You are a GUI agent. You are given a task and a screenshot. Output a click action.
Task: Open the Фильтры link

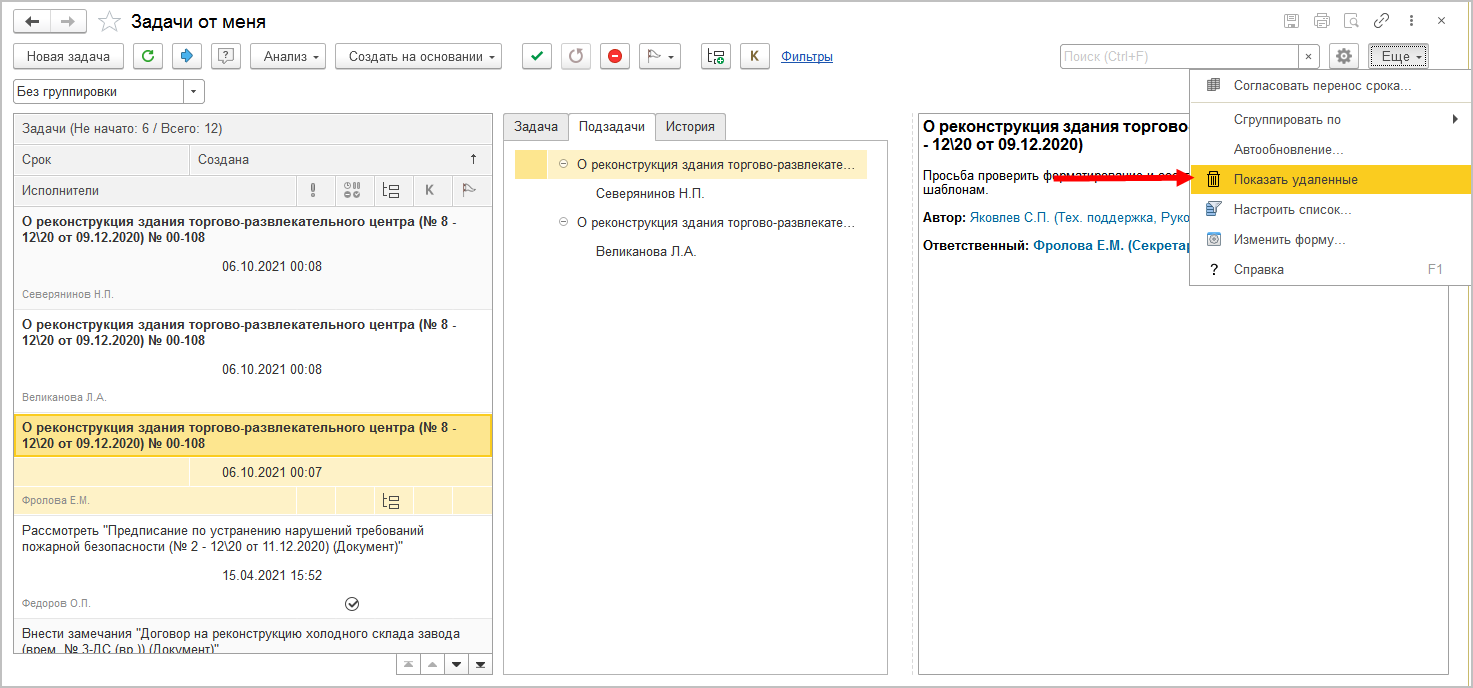[807, 57]
